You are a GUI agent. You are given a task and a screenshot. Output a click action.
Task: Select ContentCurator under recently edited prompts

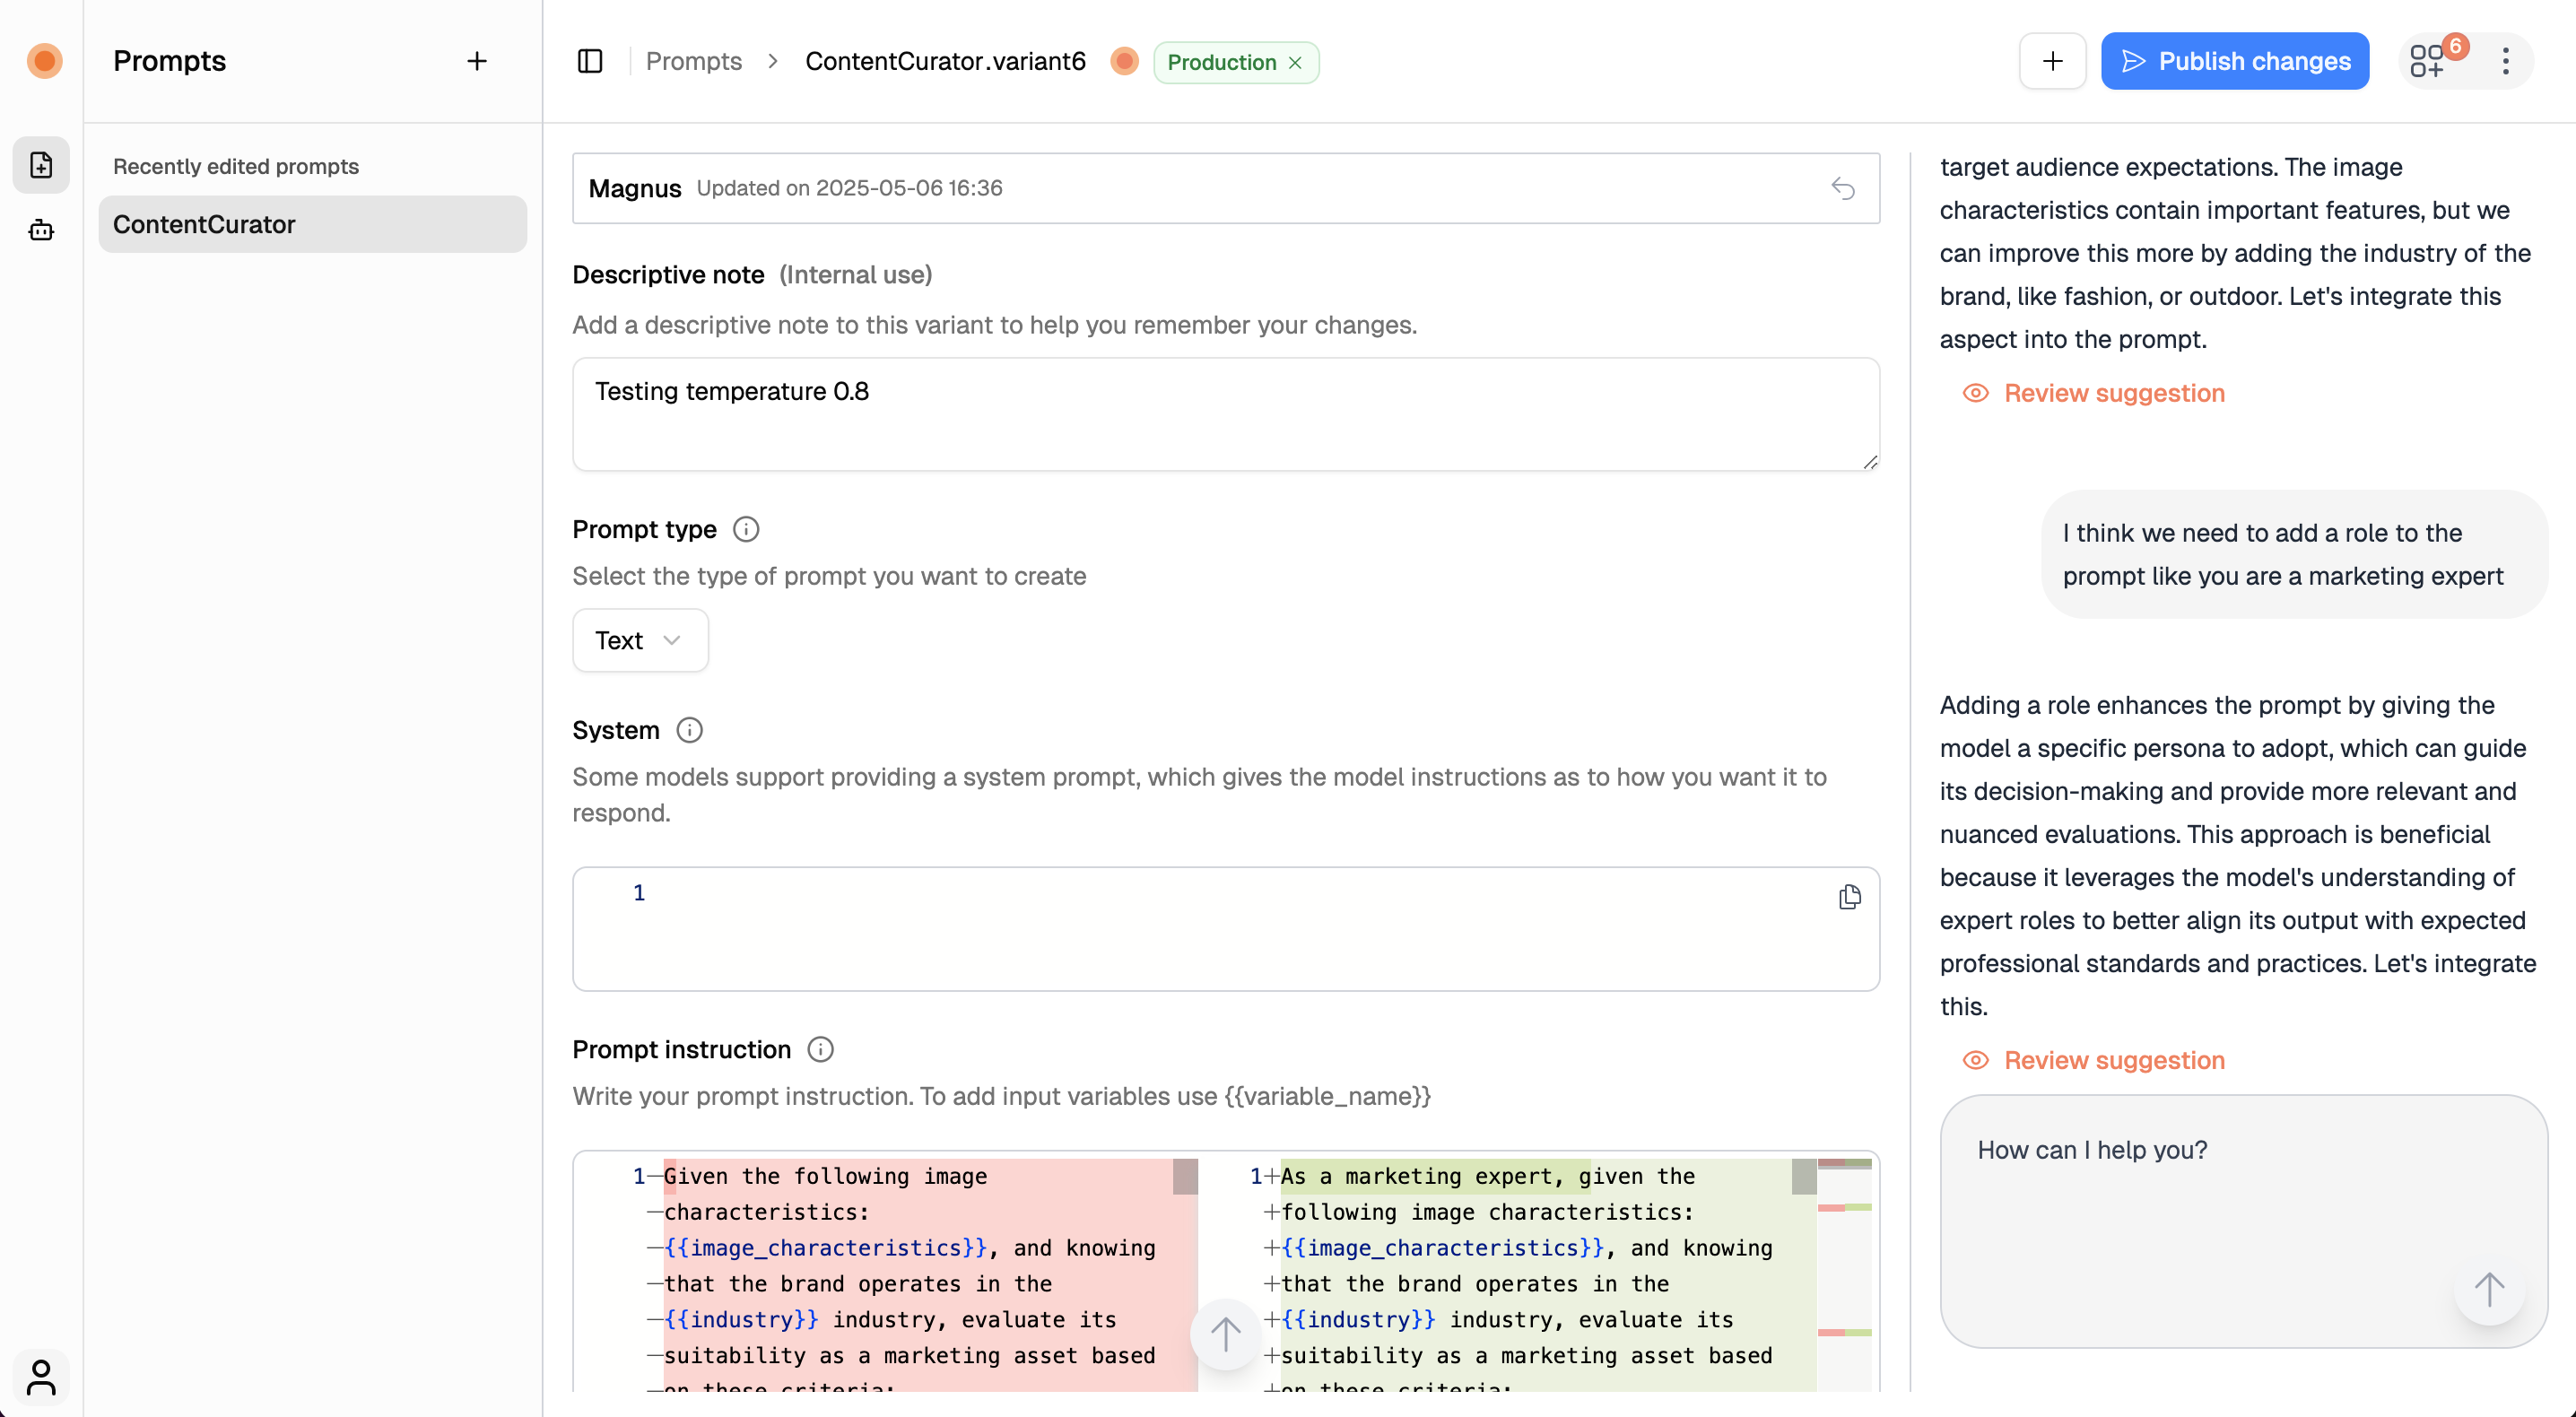pyautogui.click(x=205, y=224)
